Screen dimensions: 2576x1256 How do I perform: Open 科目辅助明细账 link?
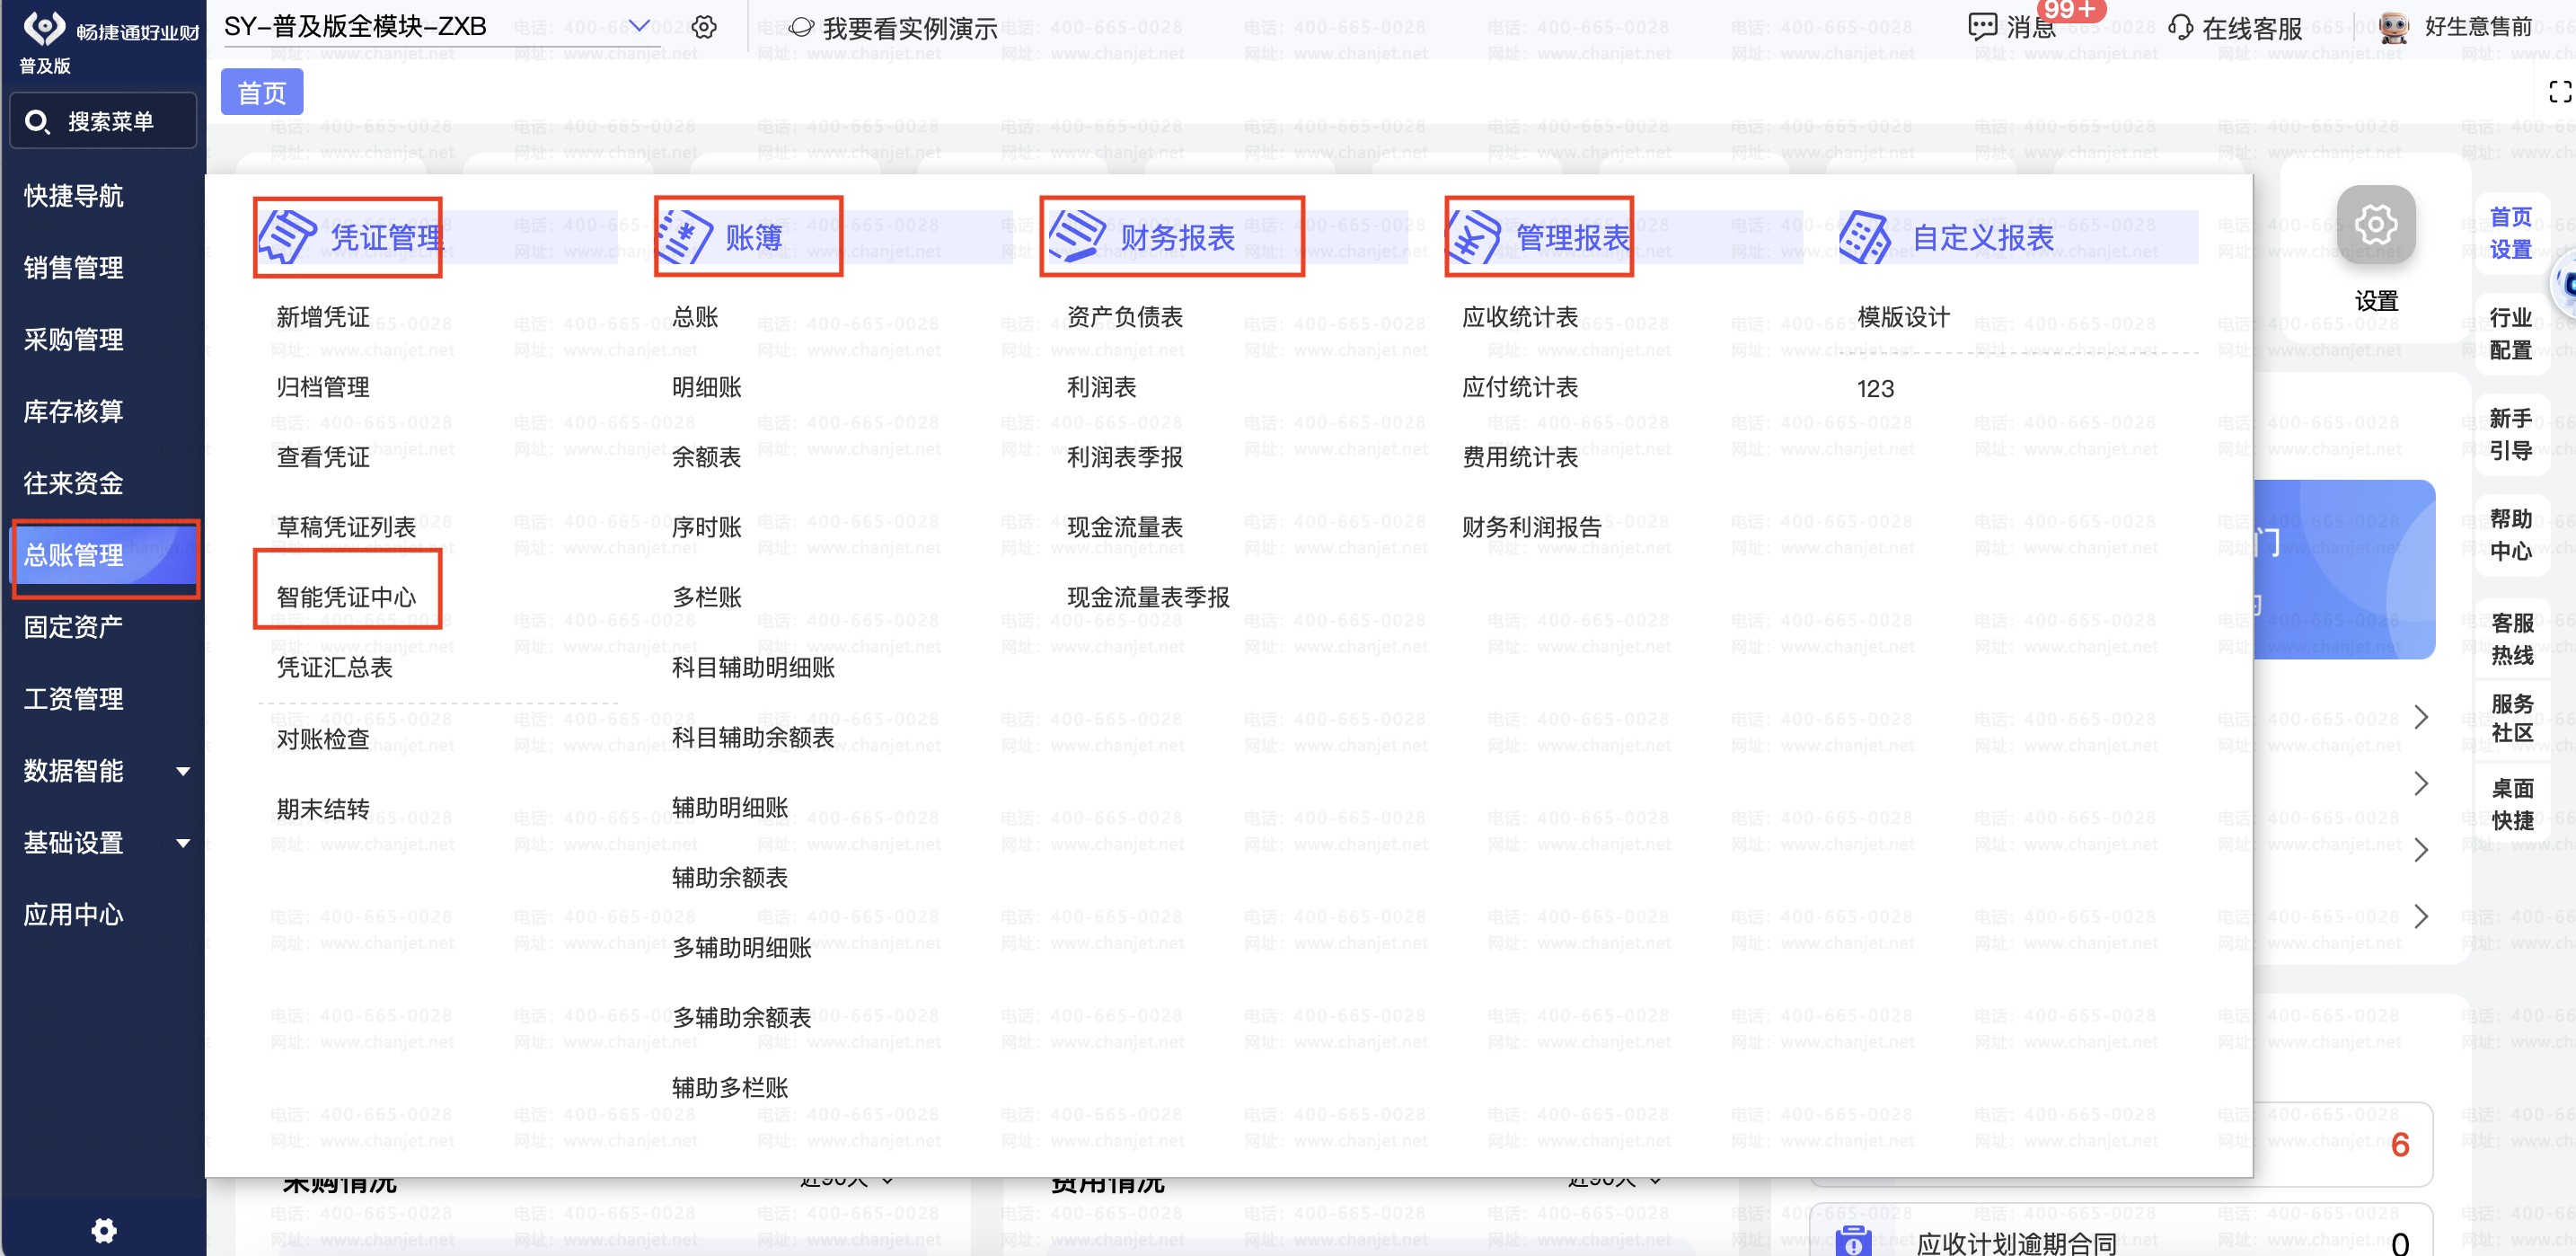point(753,667)
